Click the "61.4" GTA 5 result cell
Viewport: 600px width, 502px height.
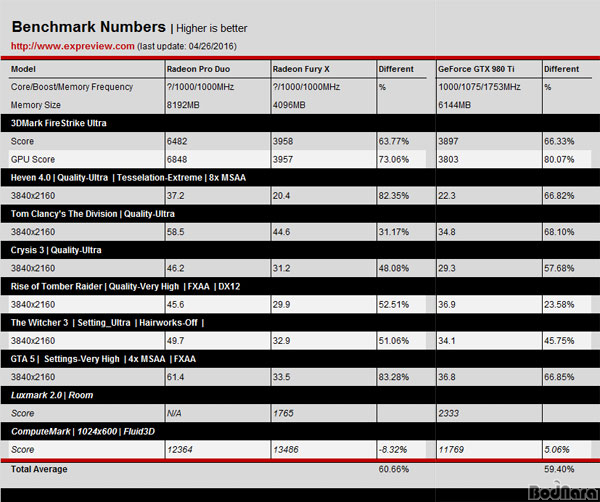tap(175, 377)
